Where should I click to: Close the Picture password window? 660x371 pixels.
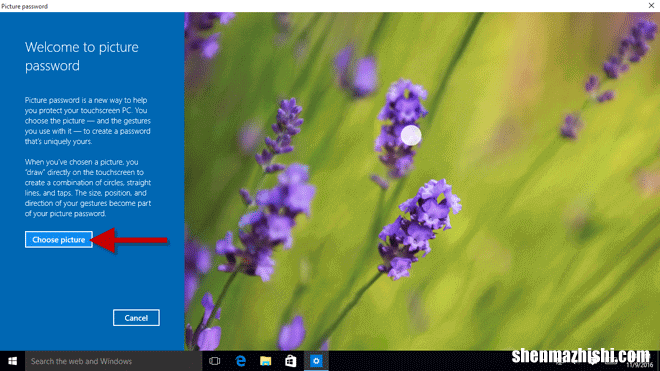click(651, 6)
